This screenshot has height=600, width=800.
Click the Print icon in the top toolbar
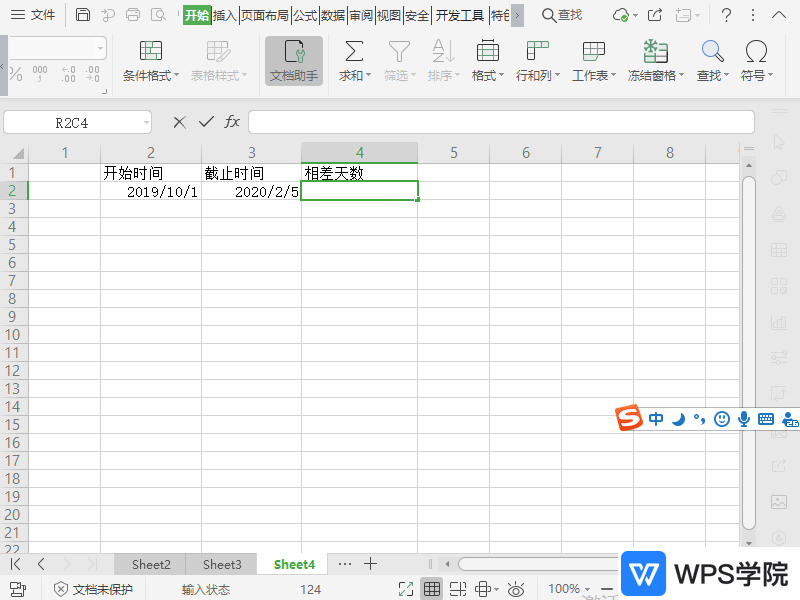click(133, 15)
